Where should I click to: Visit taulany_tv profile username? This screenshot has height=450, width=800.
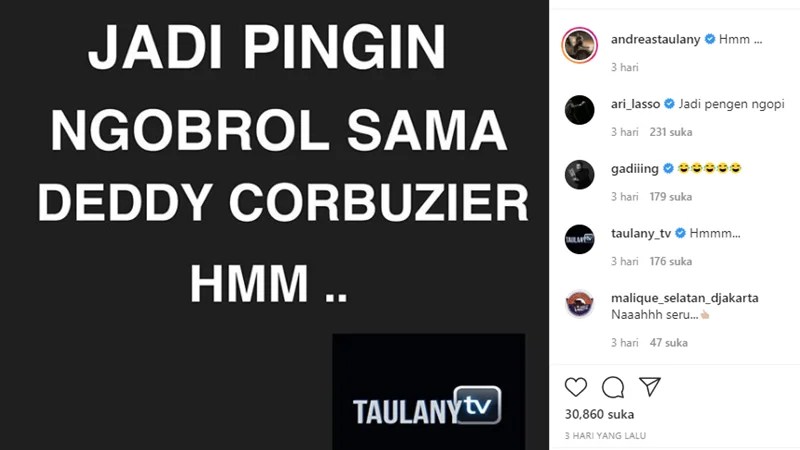point(641,234)
